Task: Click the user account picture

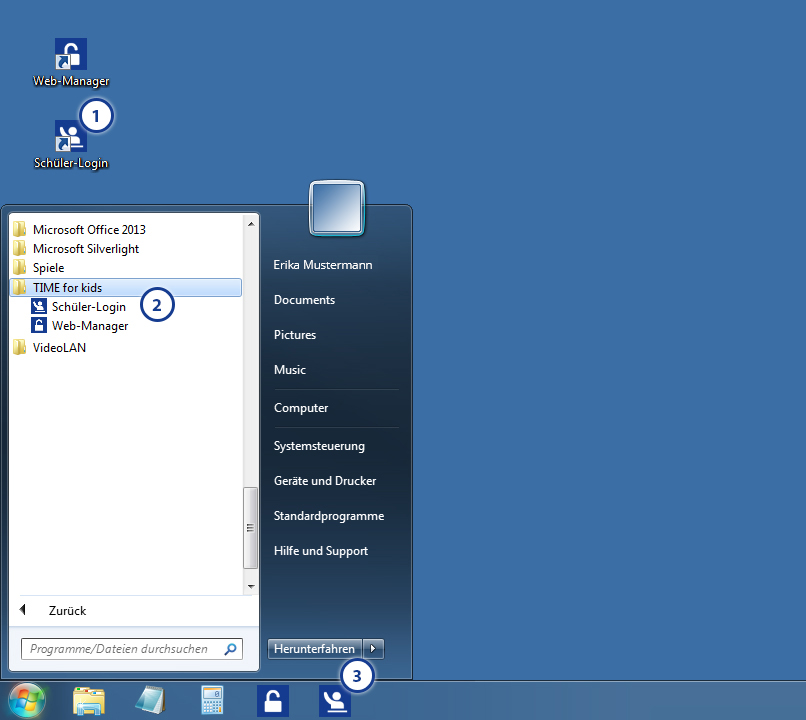Action: 337,208
